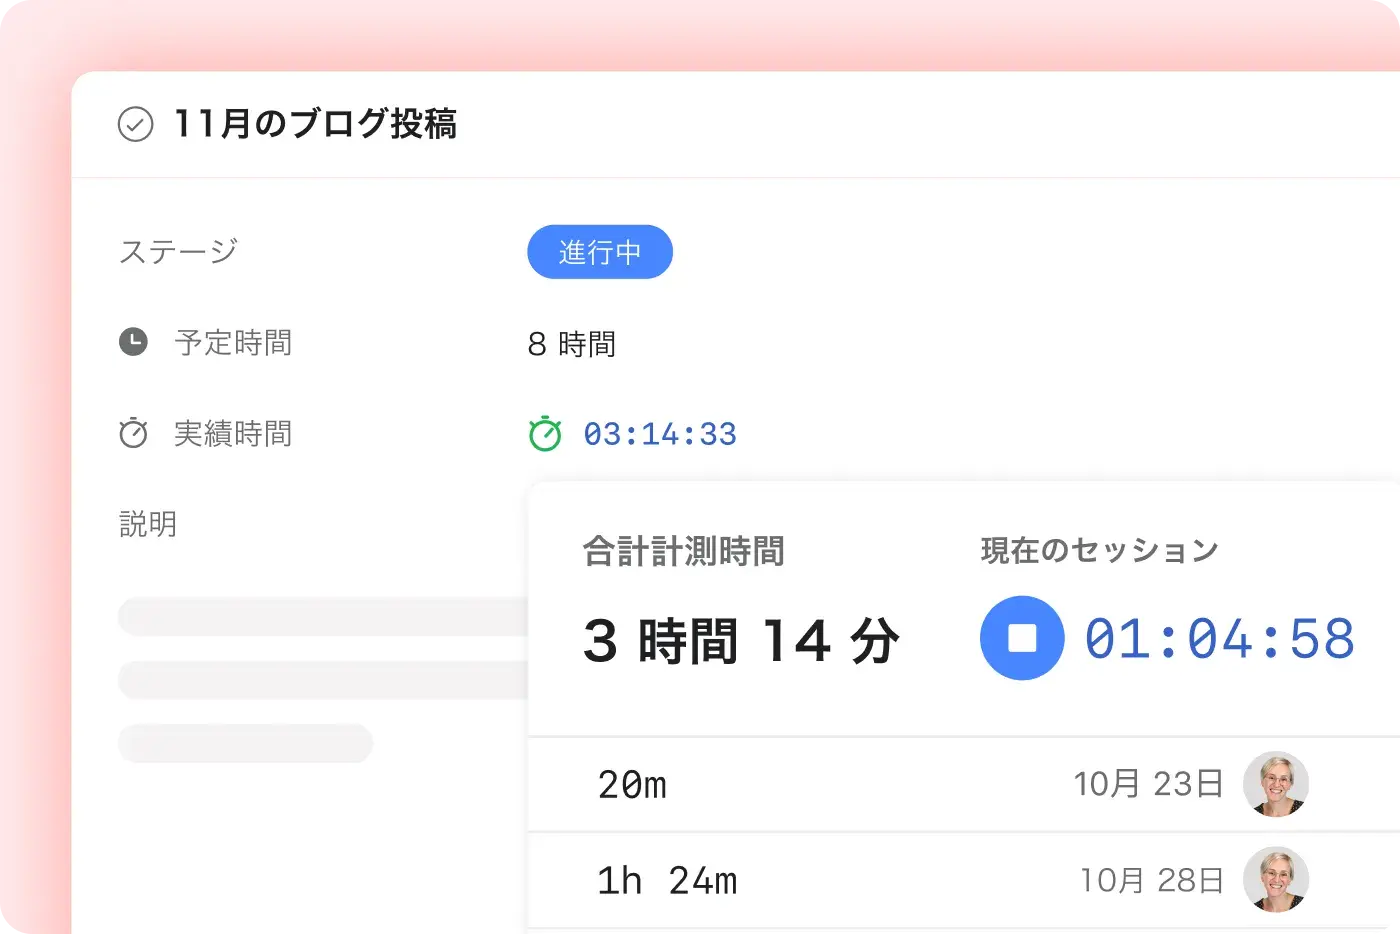Image resolution: width=1400 pixels, height=934 pixels.
Task: Click the dark clock icon beside 予定時間
Action: pos(133,342)
